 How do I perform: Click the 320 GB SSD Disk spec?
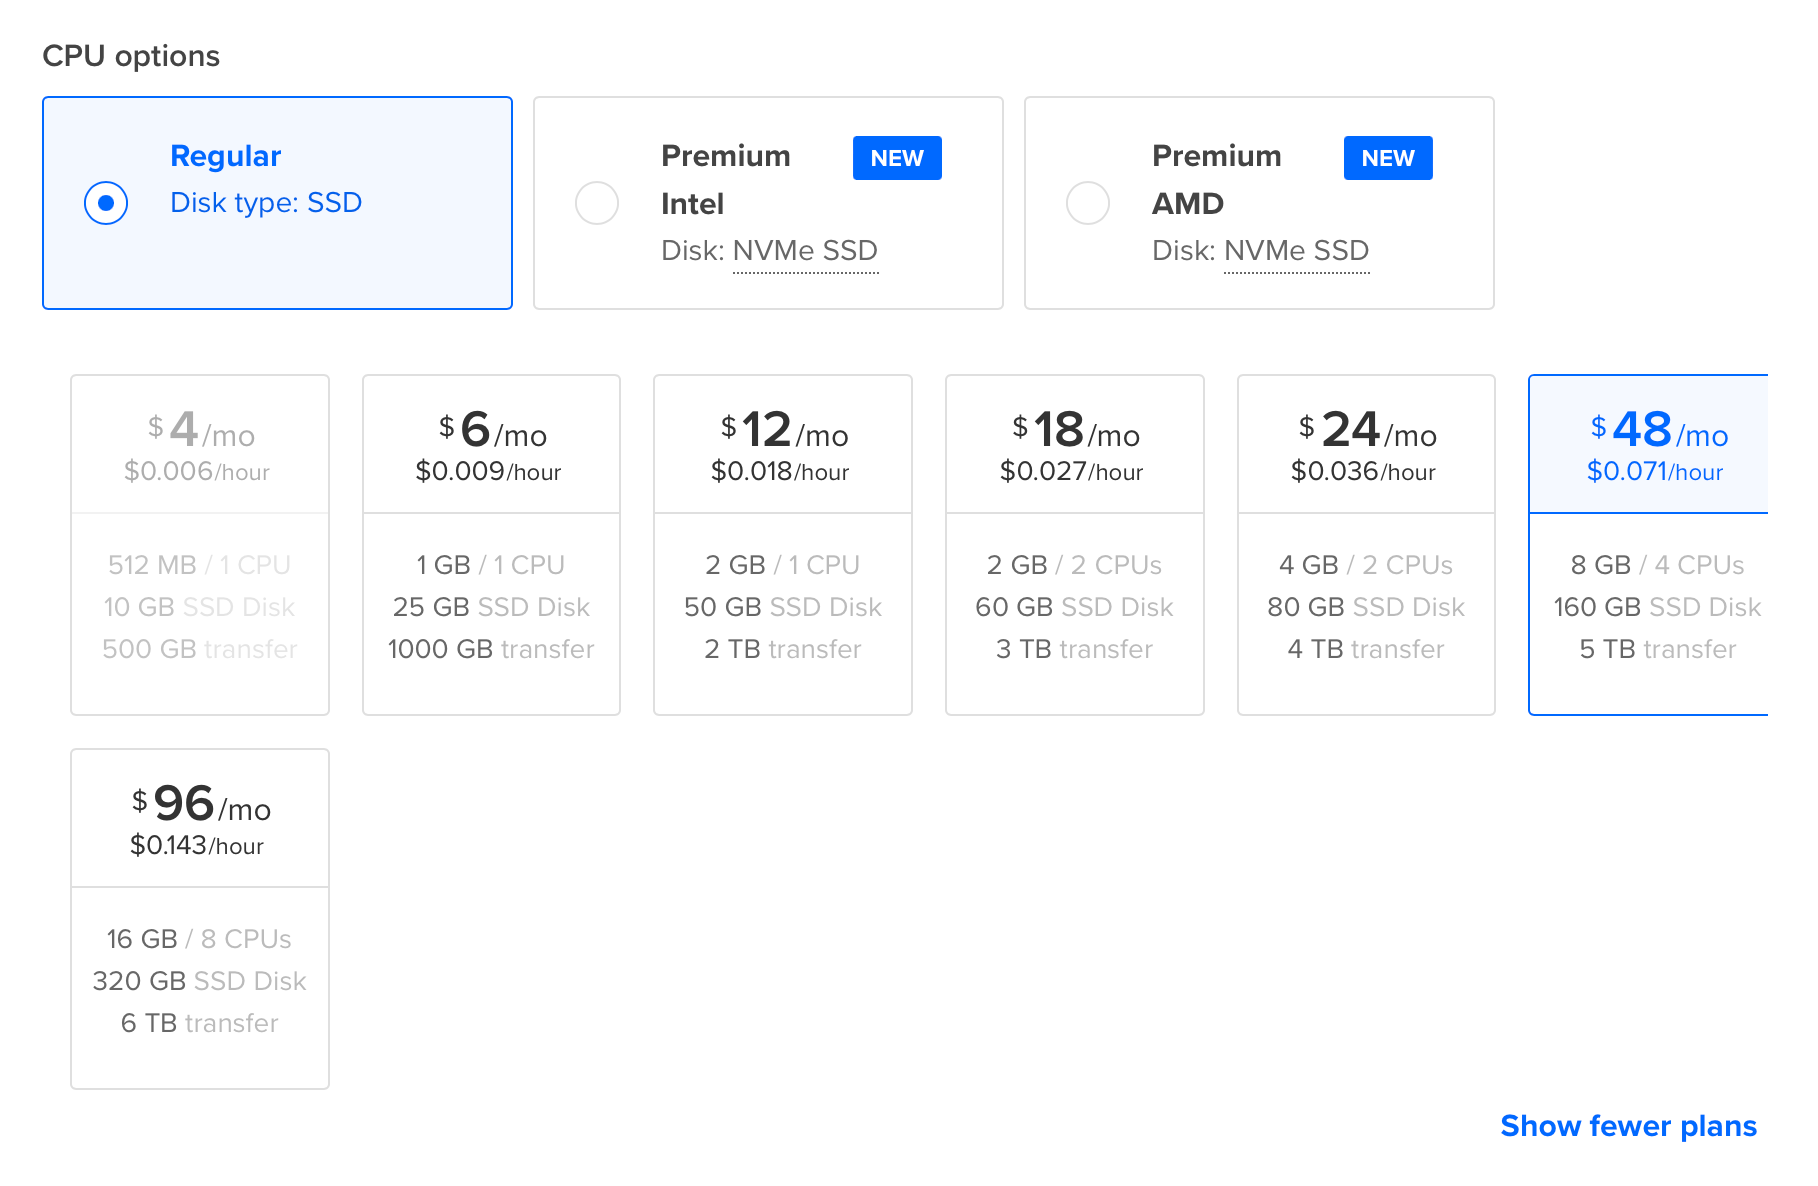pos(200,981)
